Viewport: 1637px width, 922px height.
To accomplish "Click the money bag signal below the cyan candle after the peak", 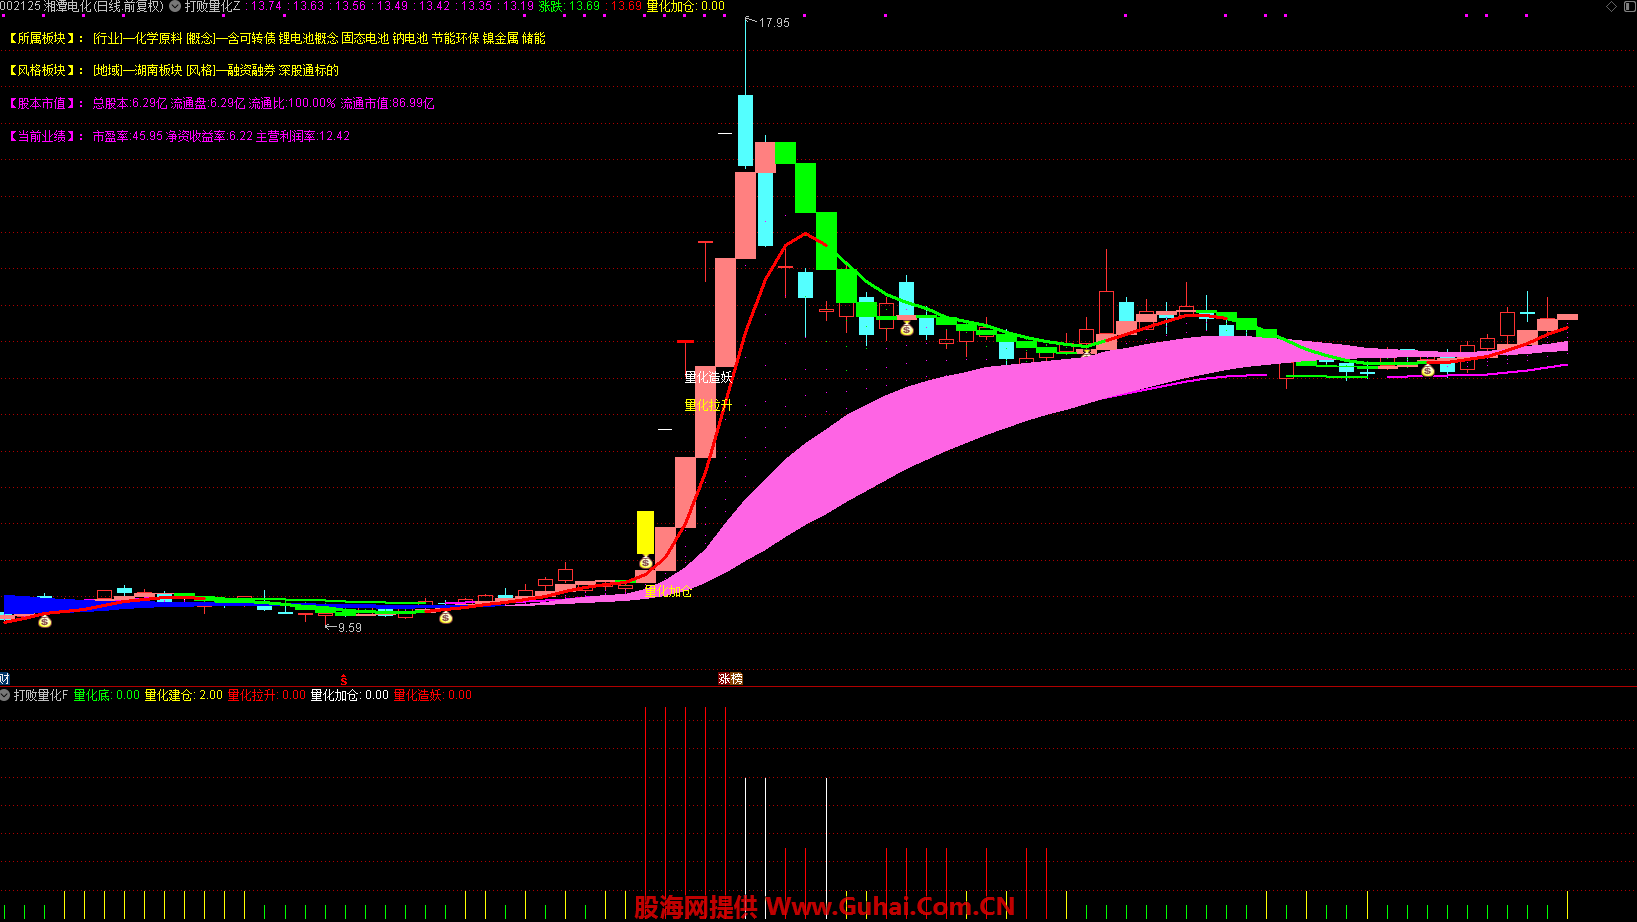I will [907, 329].
